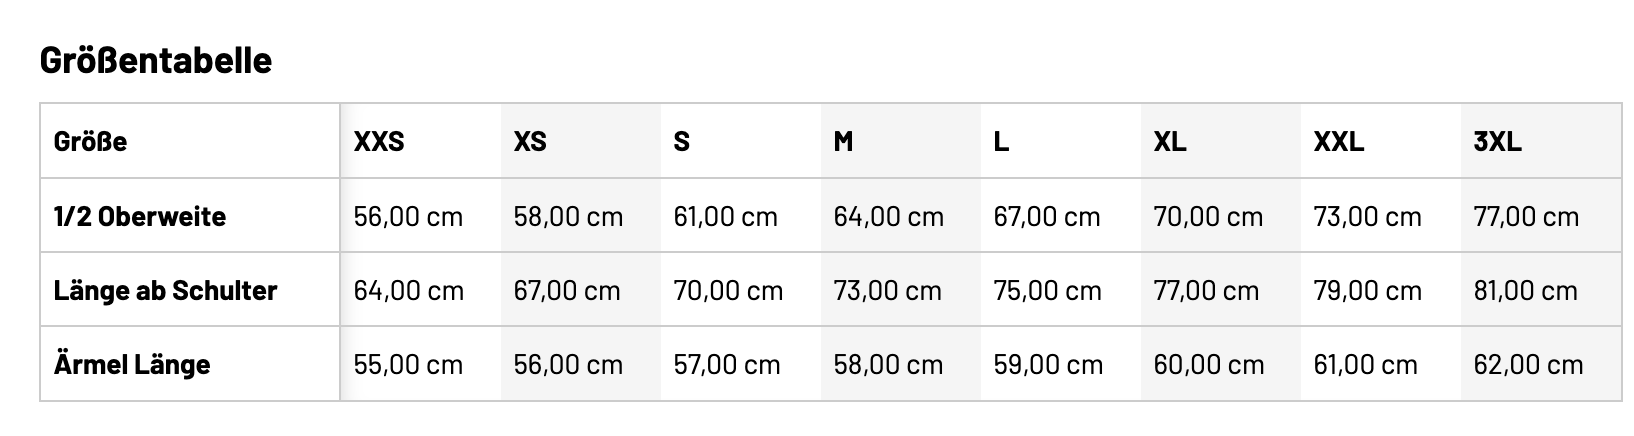Select the XL size column header

(1170, 142)
